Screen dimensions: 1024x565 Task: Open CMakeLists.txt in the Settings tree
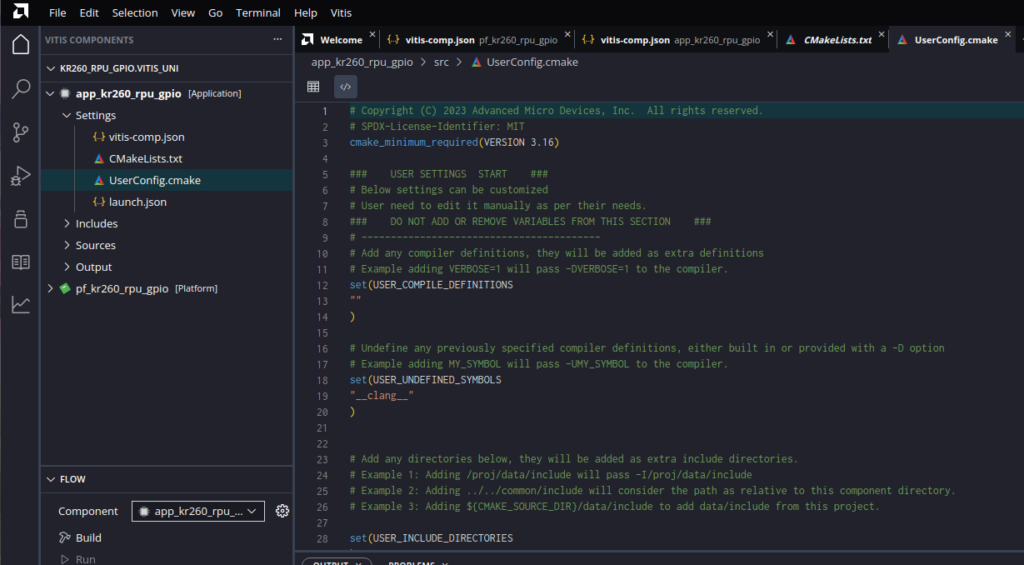point(145,158)
